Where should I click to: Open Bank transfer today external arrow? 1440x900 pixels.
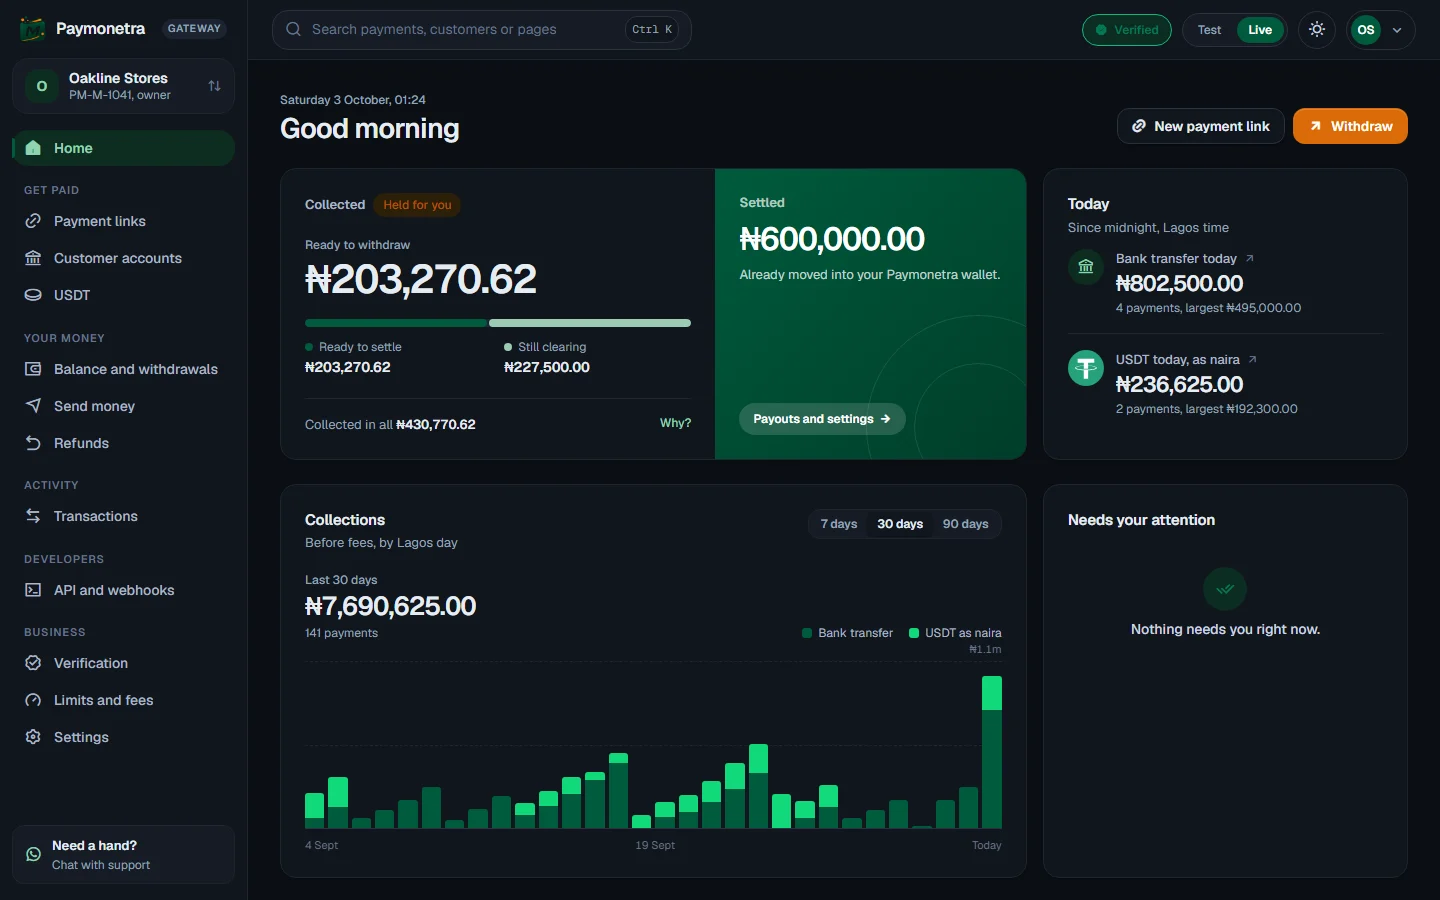[x=1250, y=258]
